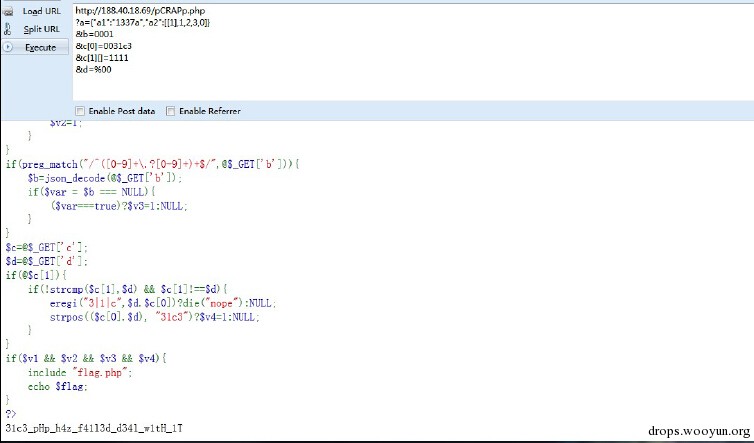Image resolution: width=754 pixels, height=443 pixels.
Task: Click the 'Enable Post data' label text
Action: pos(122,111)
